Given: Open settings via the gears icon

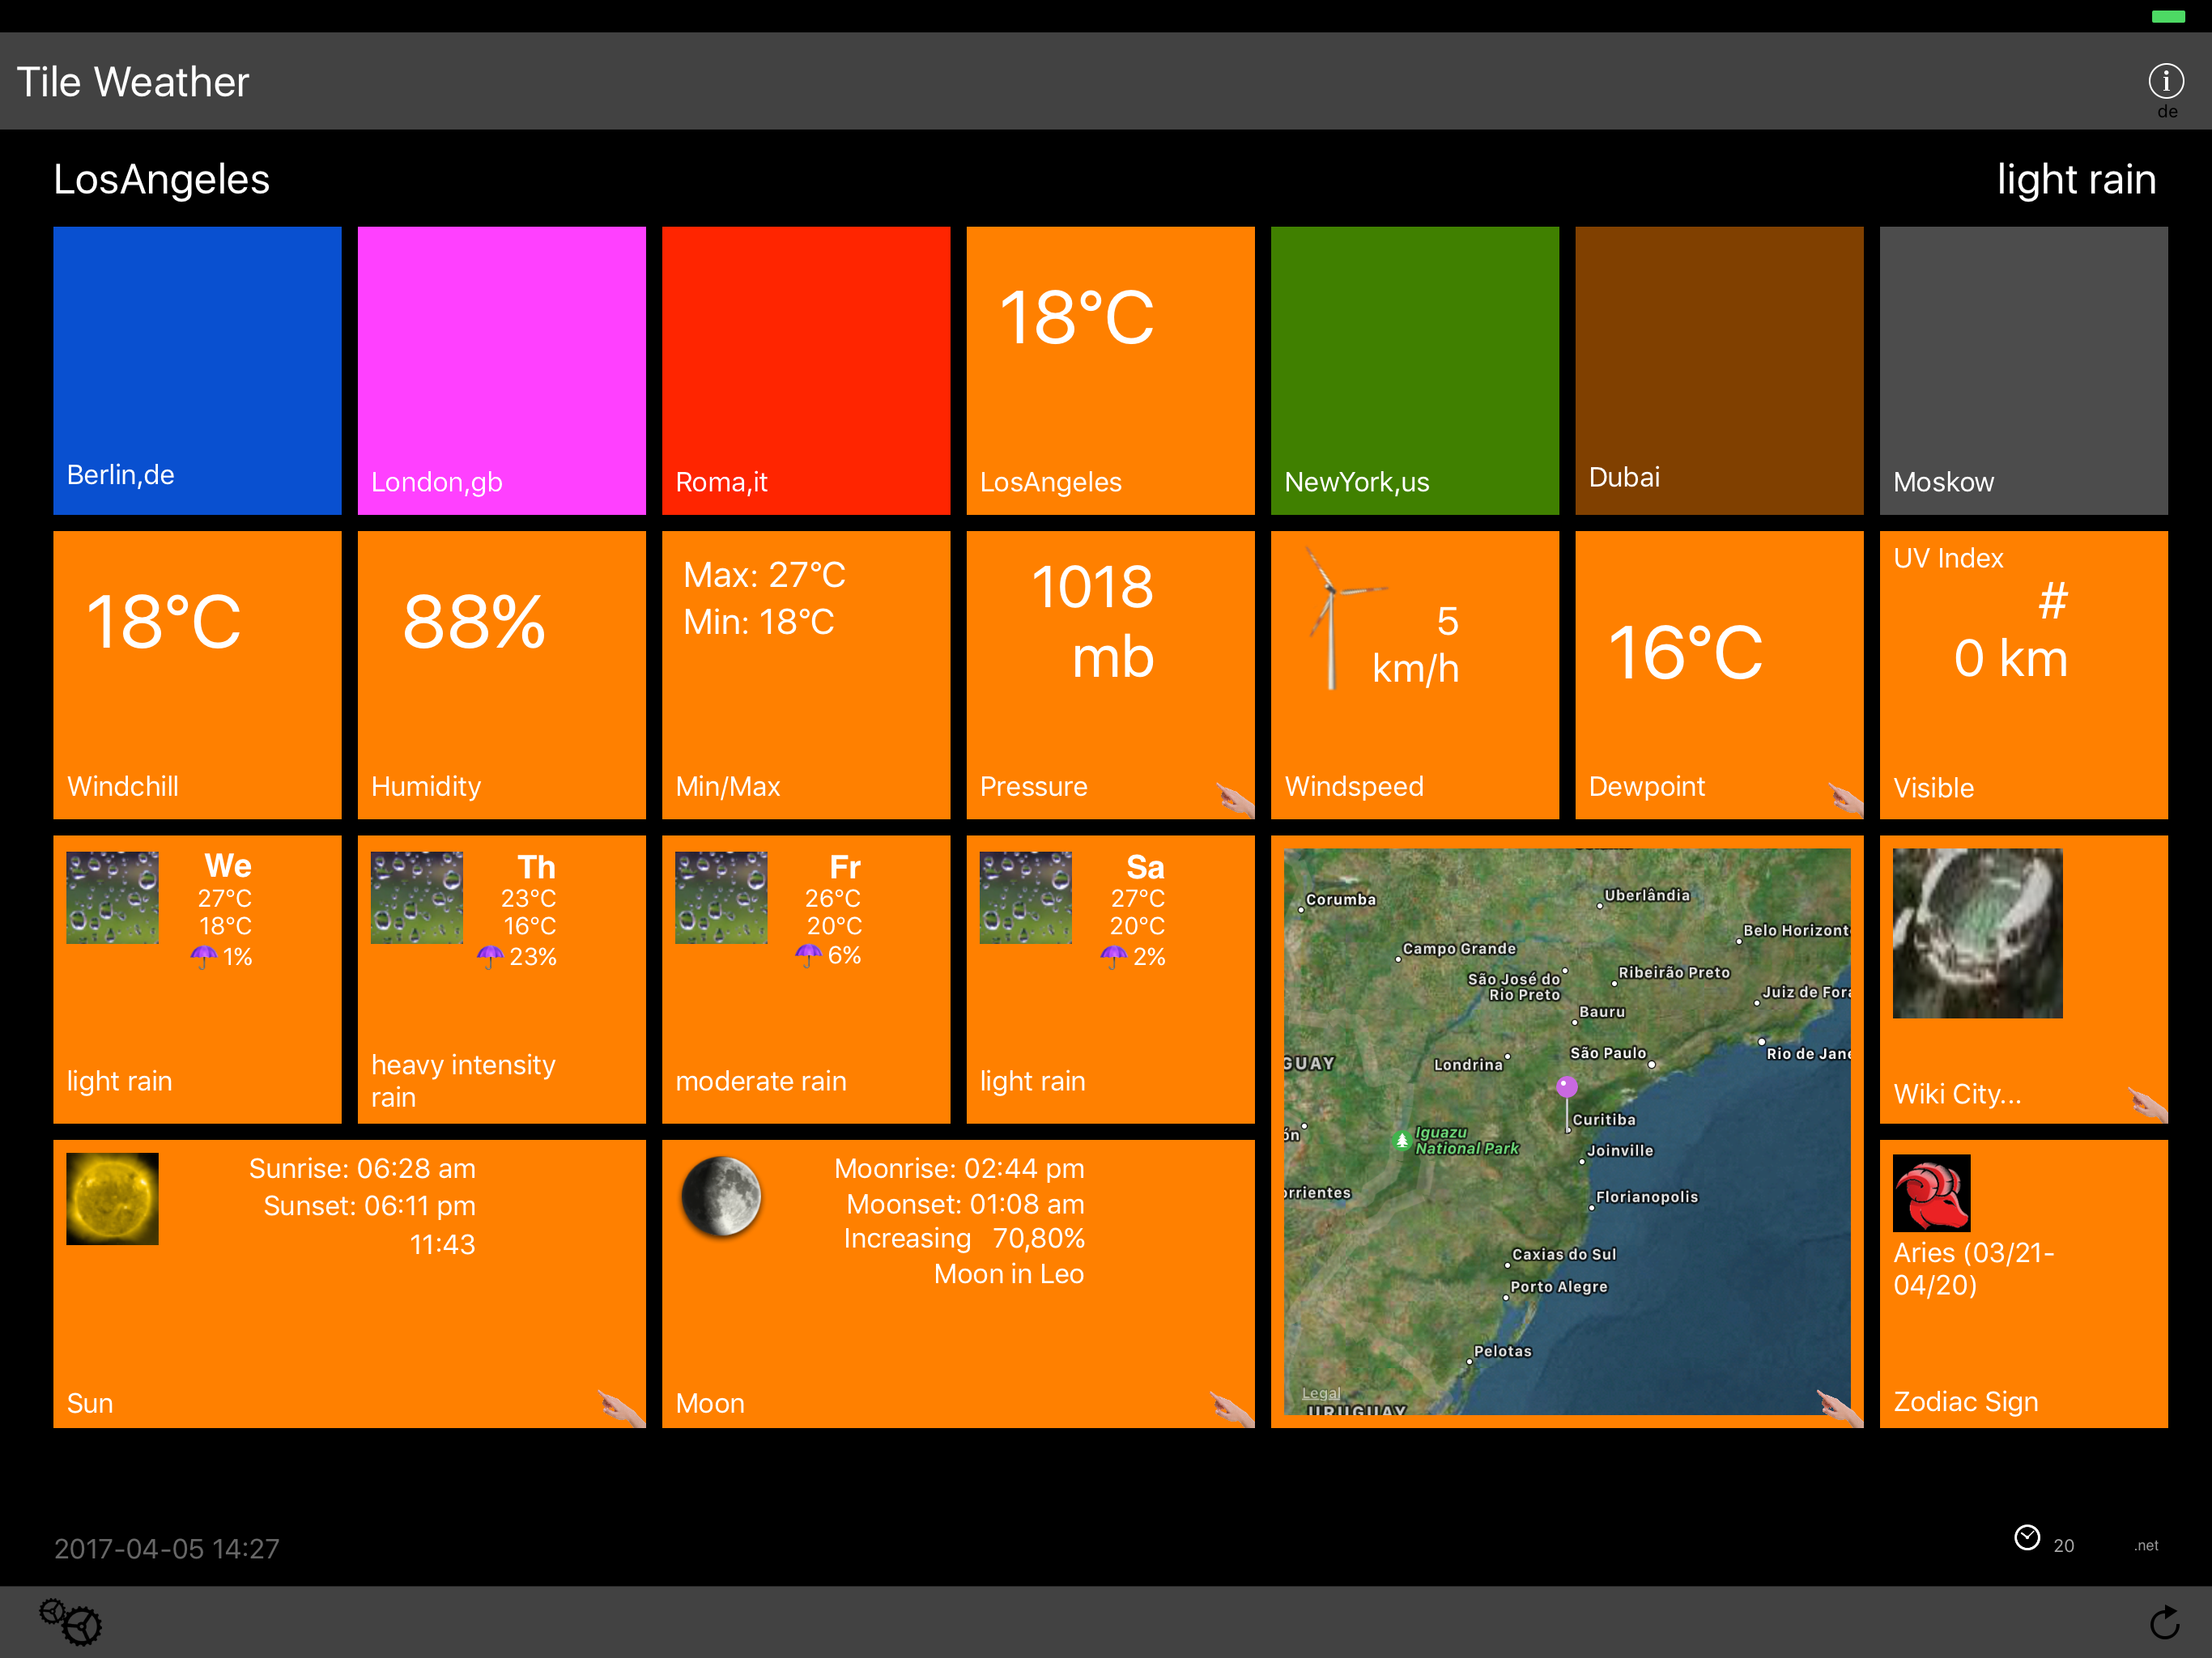Looking at the screenshot, I should tap(70, 1621).
